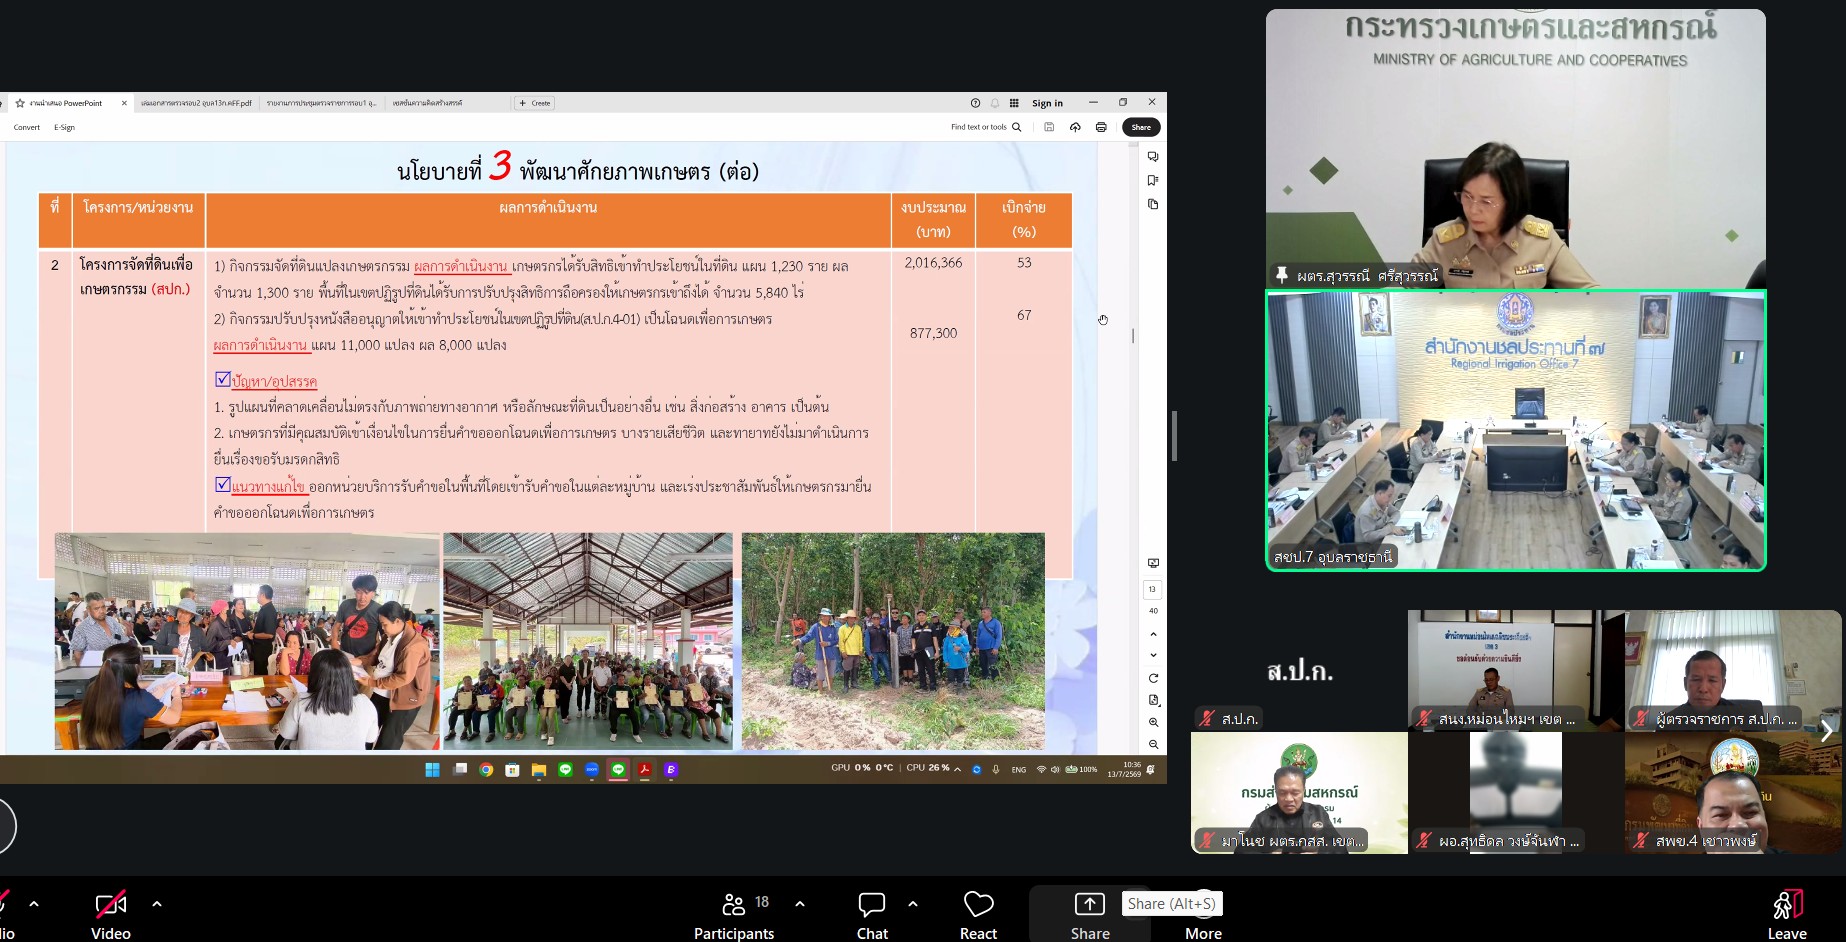1846x942 pixels.
Task: Click the current page number box showing 13
Action: (x=1152, y=589)
